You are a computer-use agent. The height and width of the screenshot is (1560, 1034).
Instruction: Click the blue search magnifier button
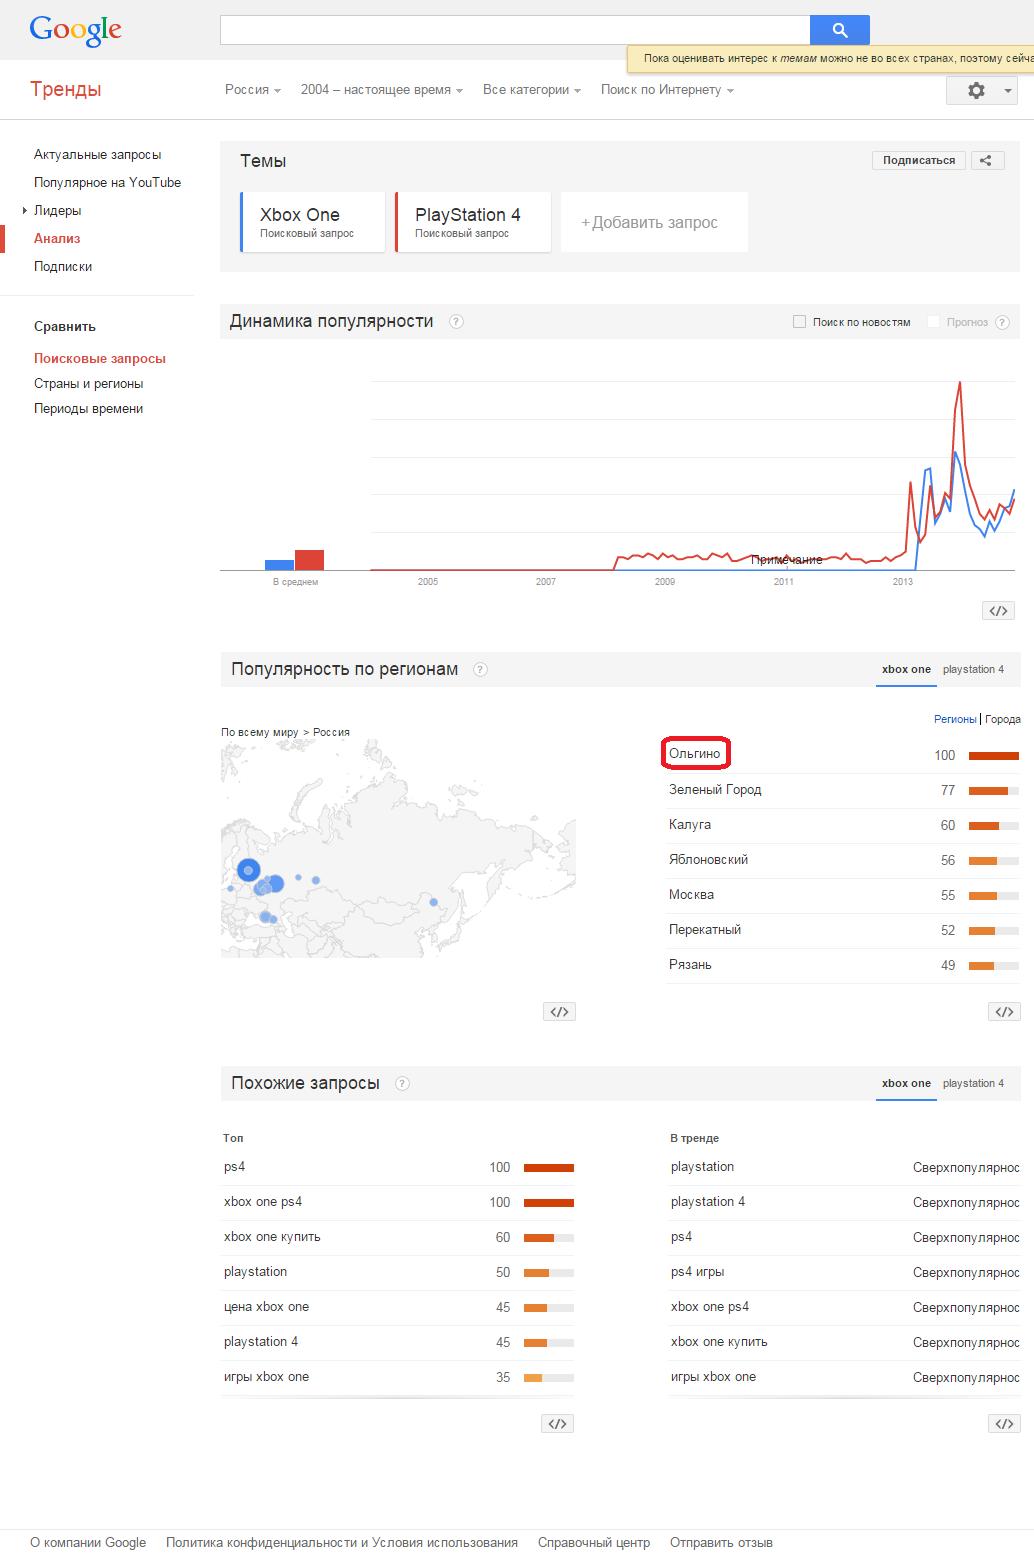click(x=840, y=30)
